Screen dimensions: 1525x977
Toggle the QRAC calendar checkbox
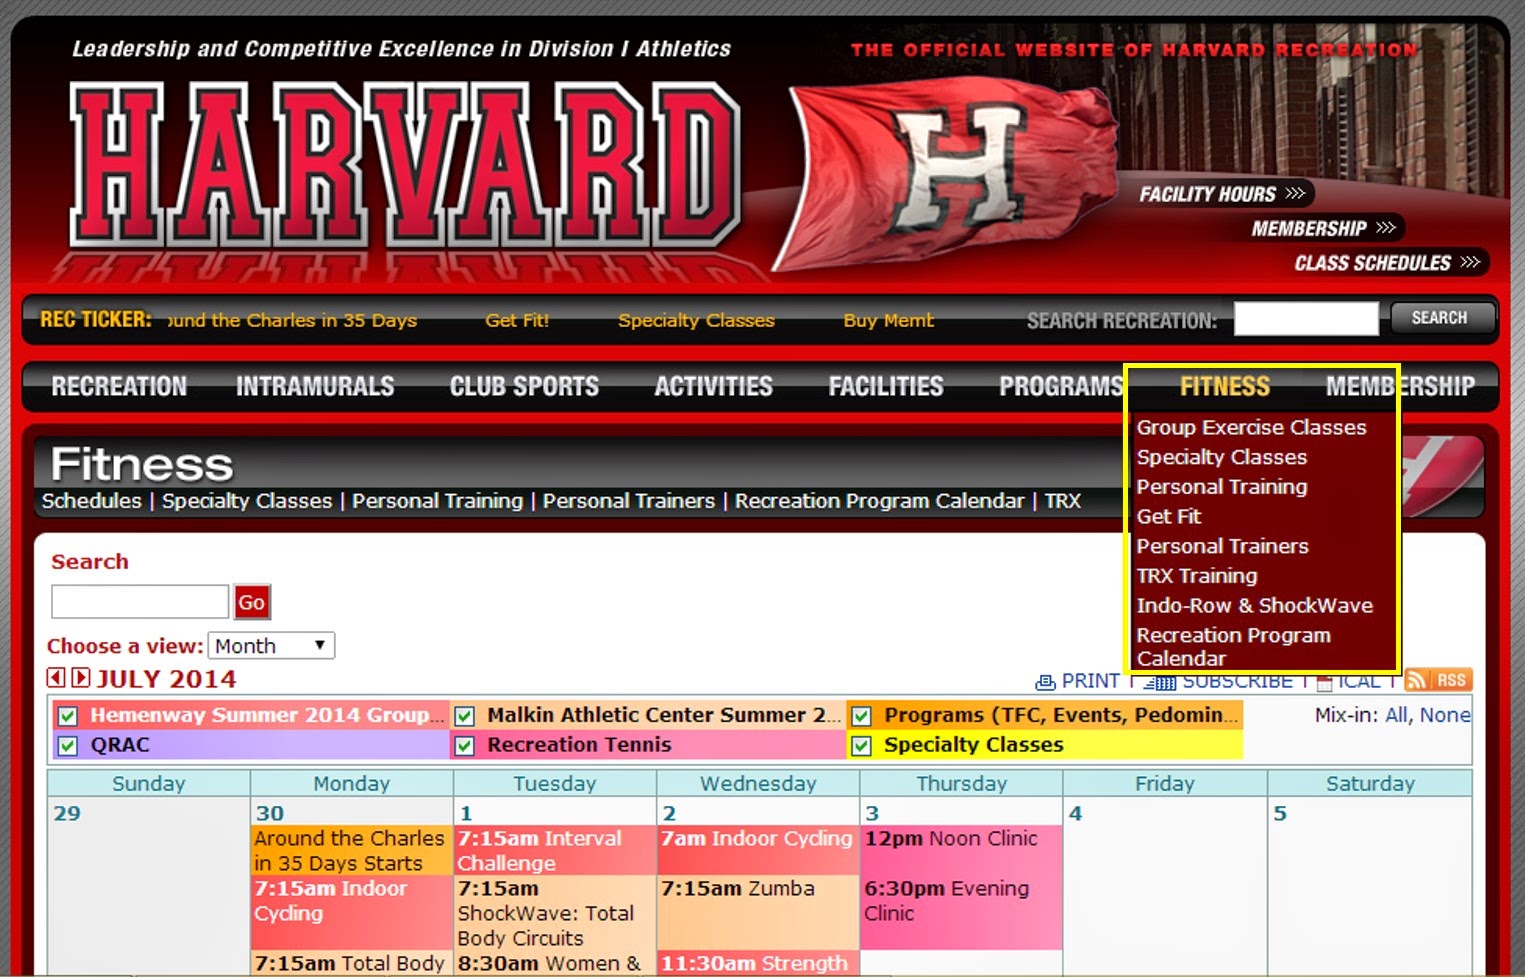click(x=68, y=746)
